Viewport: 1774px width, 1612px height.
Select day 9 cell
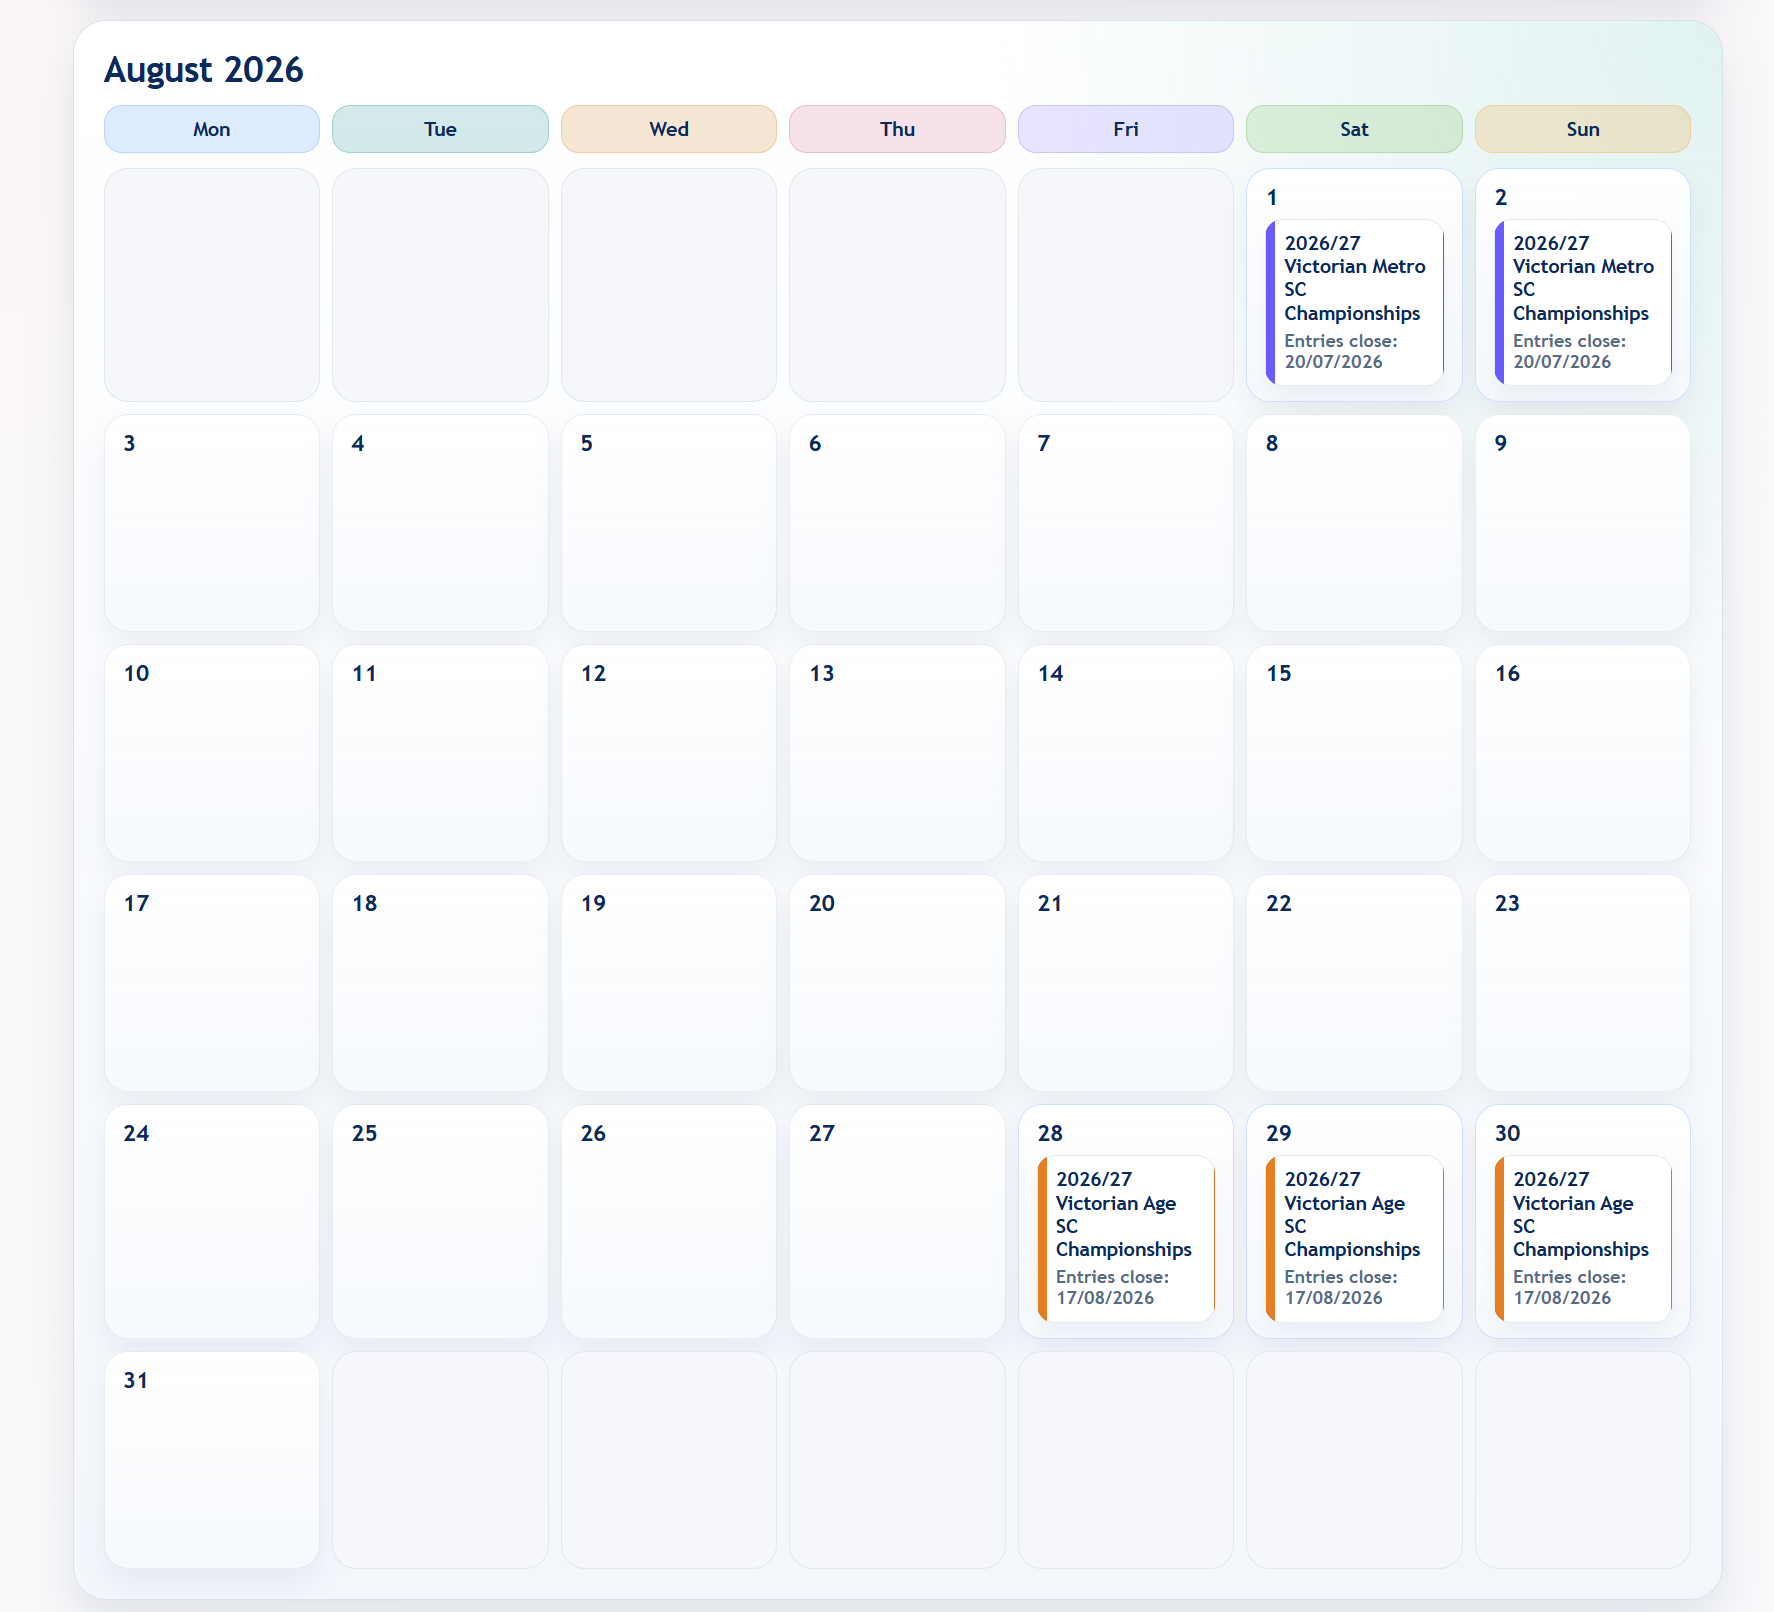click(1583, 523)
